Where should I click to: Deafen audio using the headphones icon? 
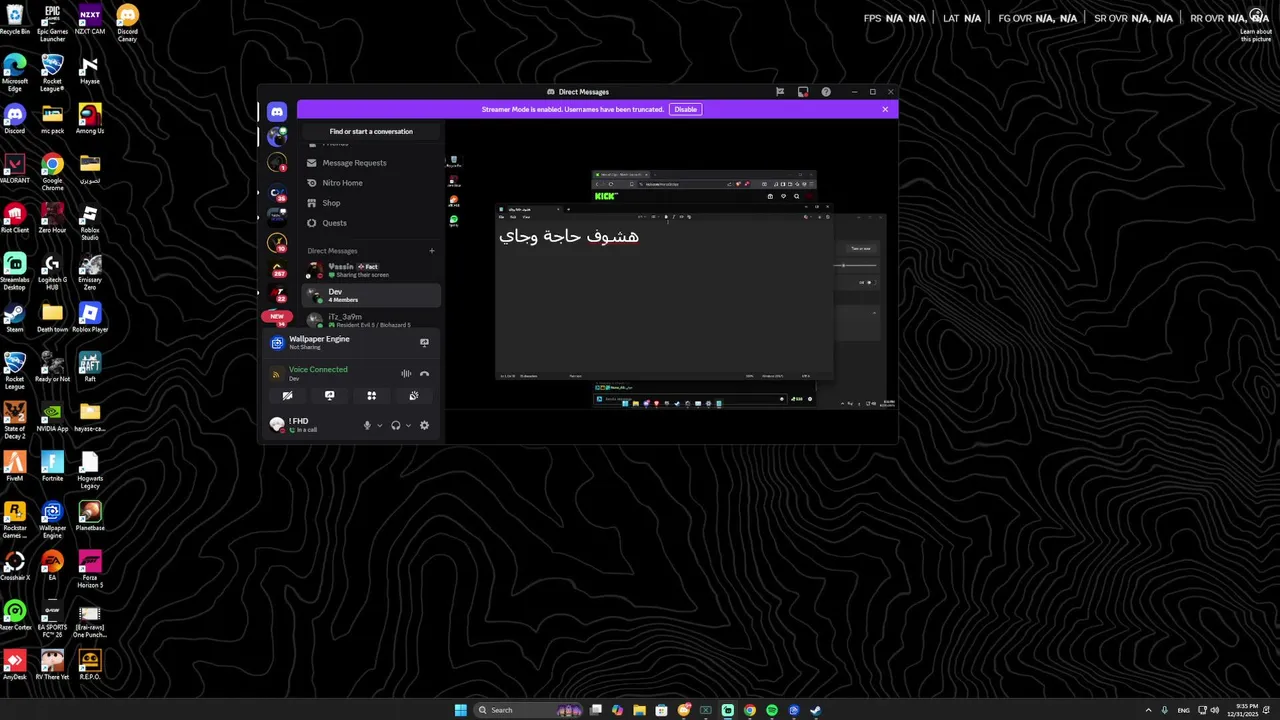pyautogui.click(x=396, y=425)
